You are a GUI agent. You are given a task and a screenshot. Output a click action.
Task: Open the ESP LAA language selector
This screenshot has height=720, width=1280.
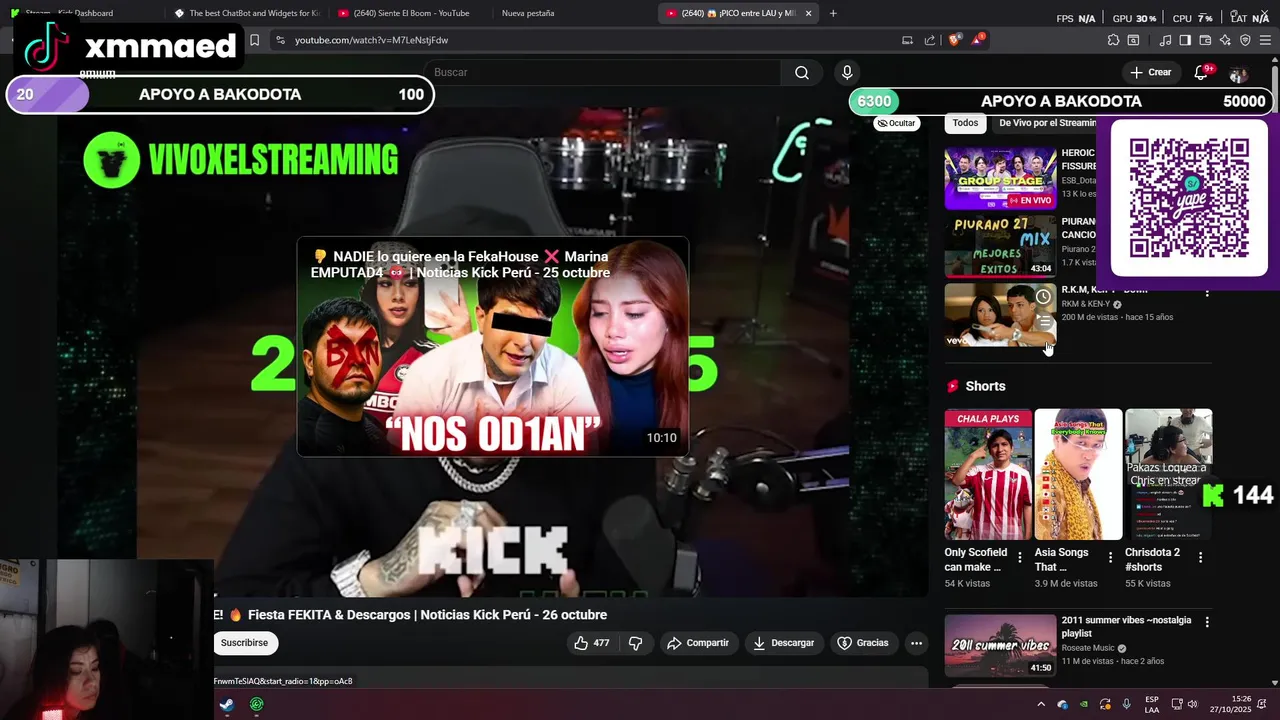pos(1152,704)
